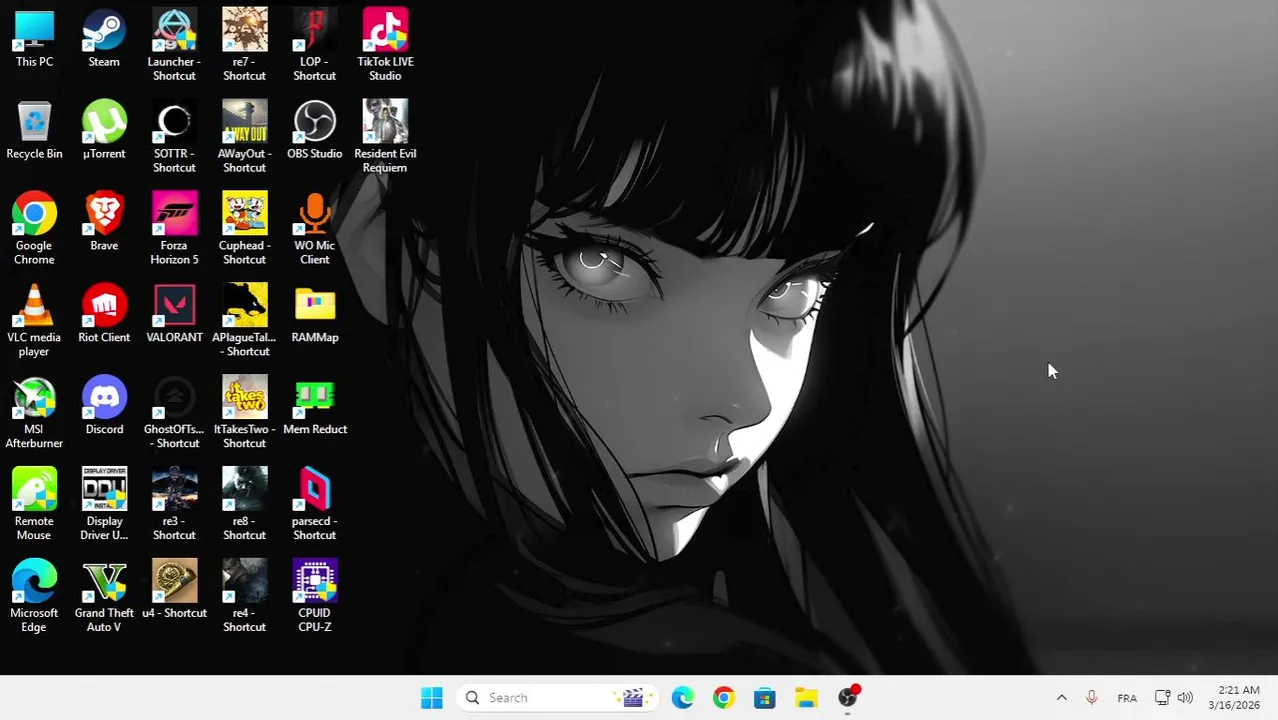Select the Steam desktop icon
The image size is (1278, 720).
[x=104, y=39]
